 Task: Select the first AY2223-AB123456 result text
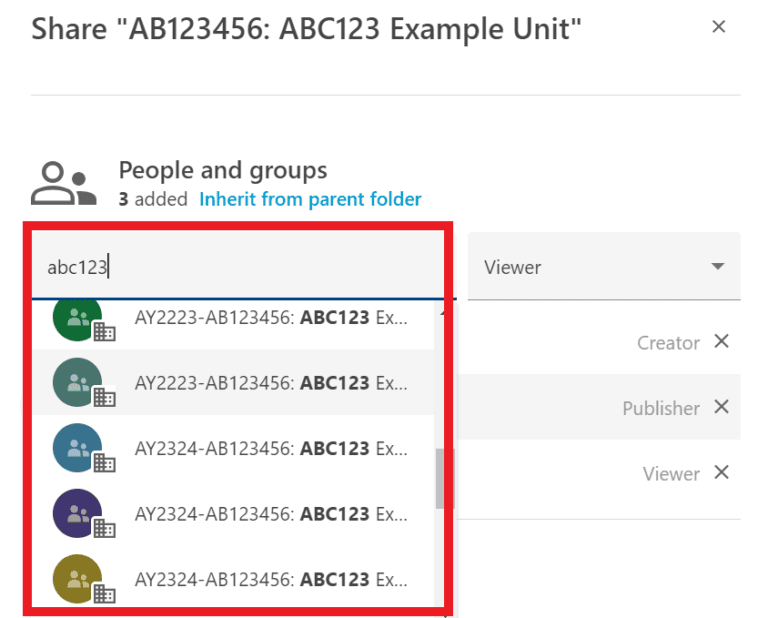pos(271,318)
